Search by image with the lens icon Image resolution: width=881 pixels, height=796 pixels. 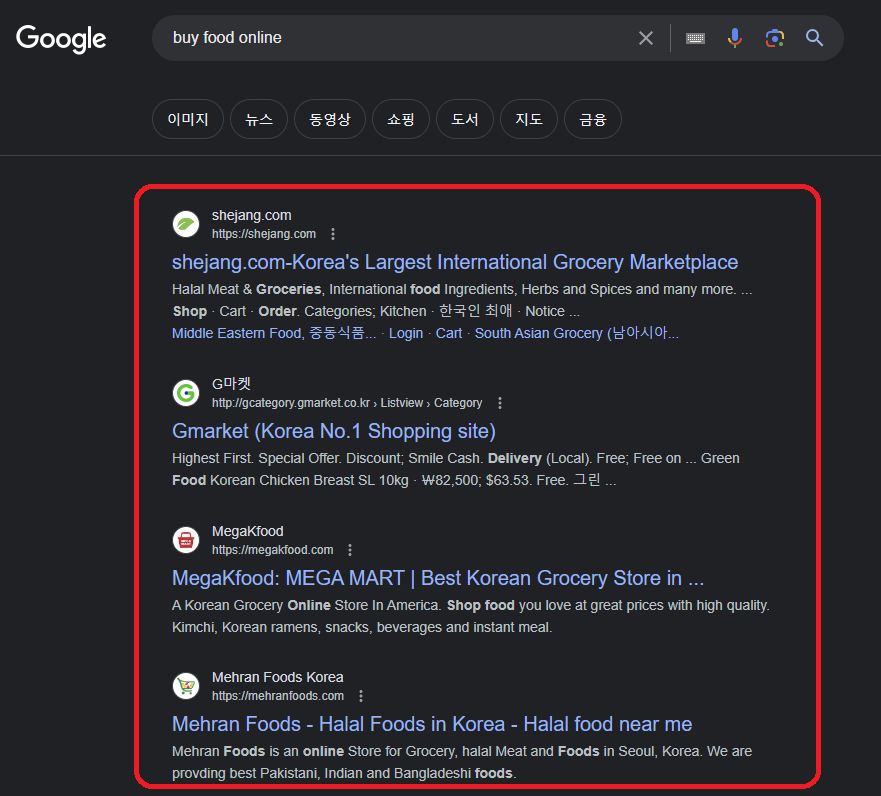[774, 38]
